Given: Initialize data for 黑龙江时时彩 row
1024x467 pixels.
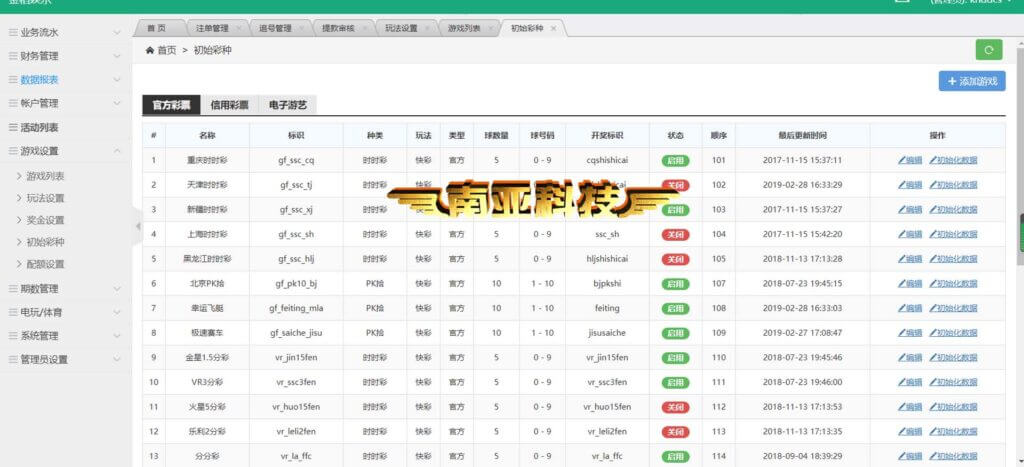Looking at the screenshot, I should pyautogui.click(x=953, y=259).
